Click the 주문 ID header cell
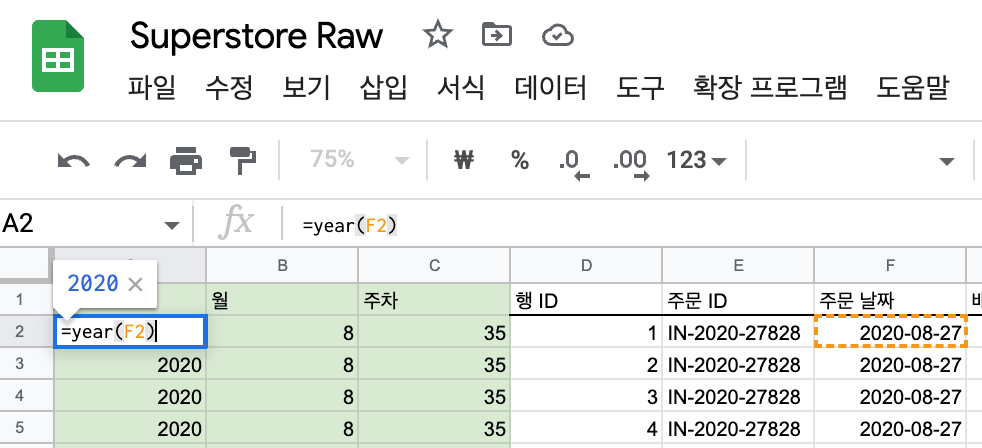This screenshot has width=982, height=448. click(x=738, y=300)
